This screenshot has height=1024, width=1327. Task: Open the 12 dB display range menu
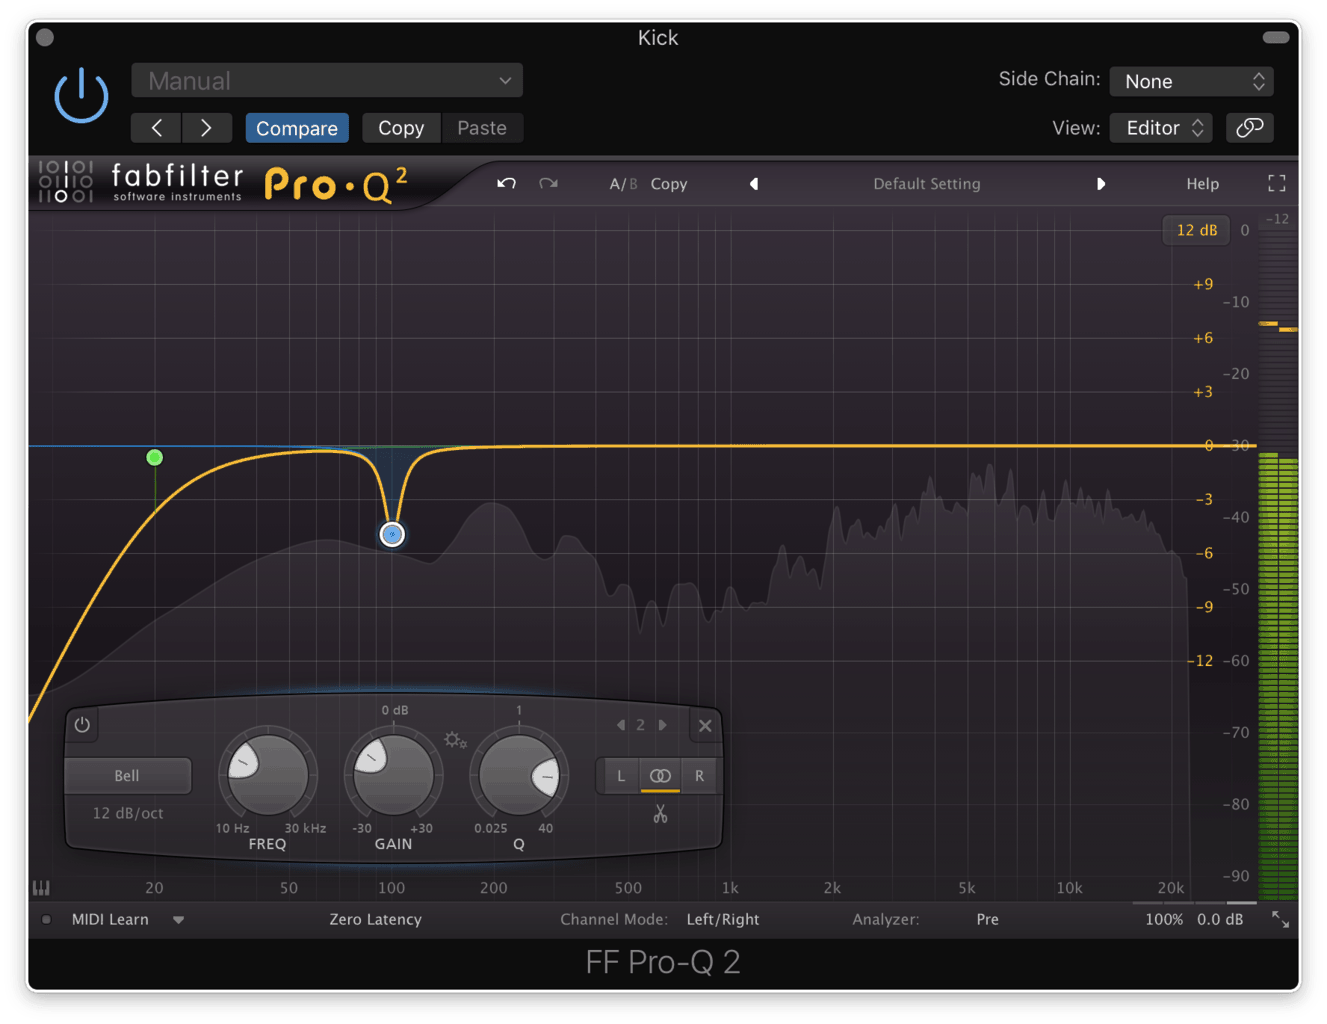coord(1196,230)
